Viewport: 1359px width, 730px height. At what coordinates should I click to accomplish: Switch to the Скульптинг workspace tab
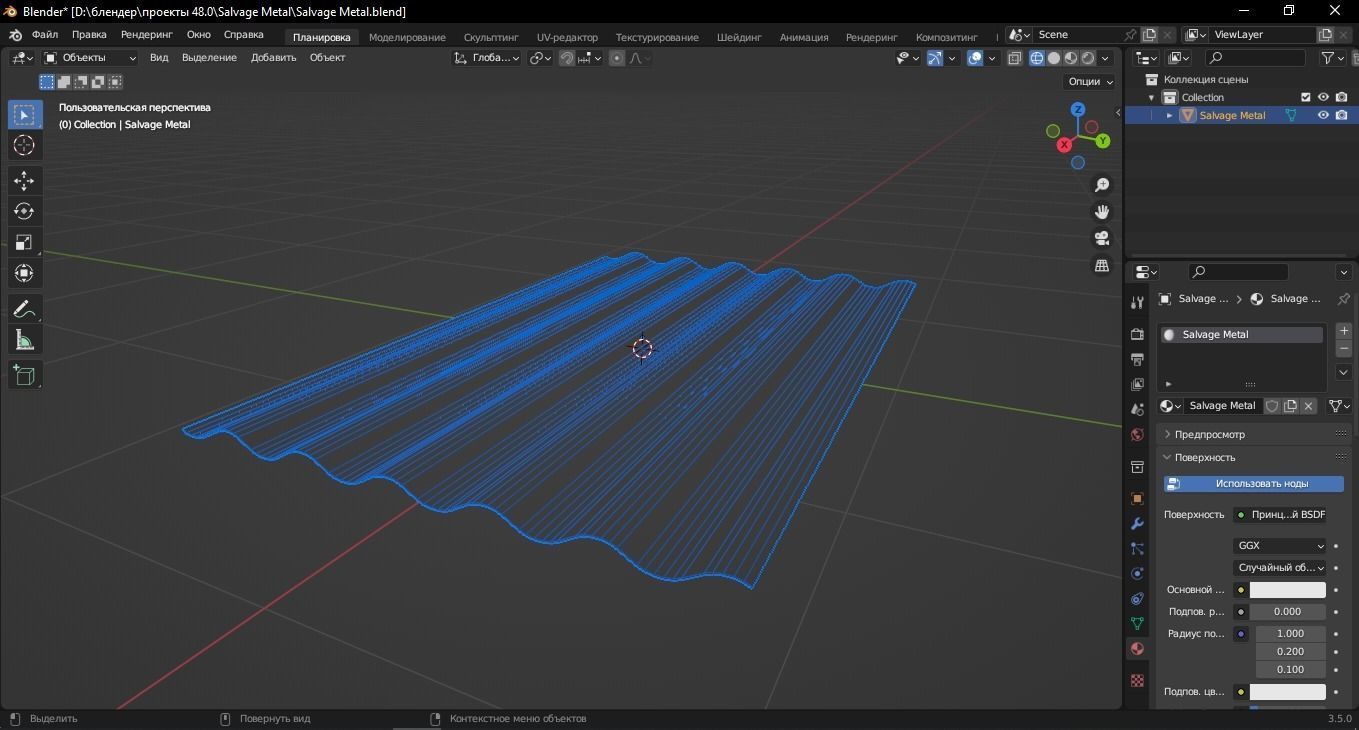[x=491, y=37]
